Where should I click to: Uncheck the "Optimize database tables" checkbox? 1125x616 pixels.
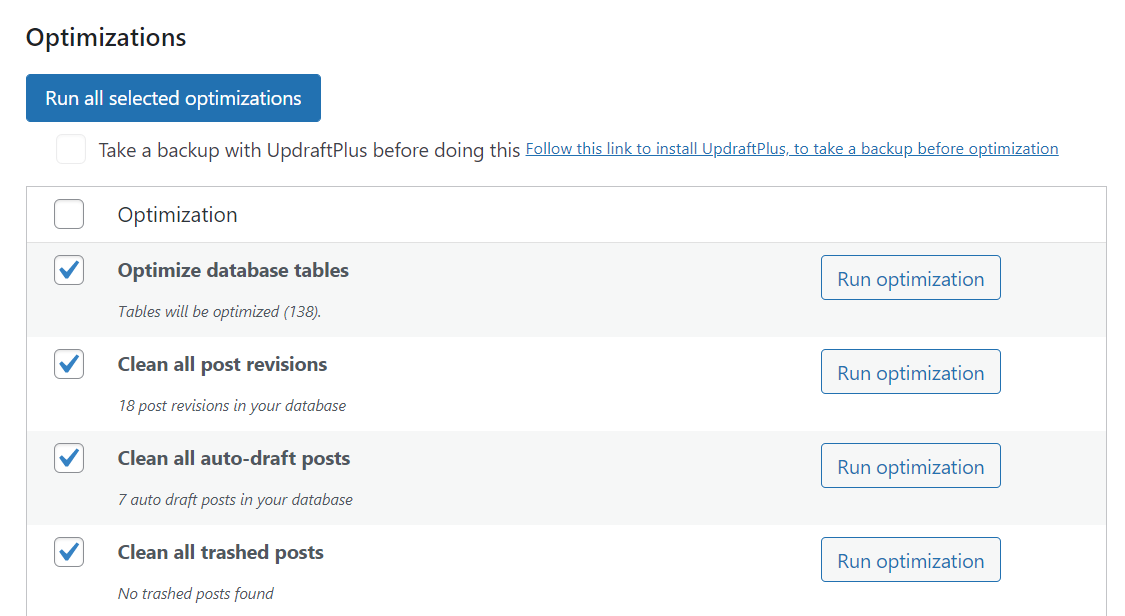click(68, 270)
